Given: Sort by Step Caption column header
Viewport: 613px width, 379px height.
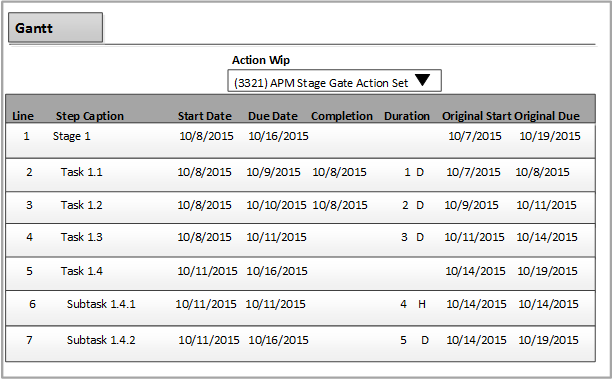Looking at the screenshot, I should coord(90,116).
